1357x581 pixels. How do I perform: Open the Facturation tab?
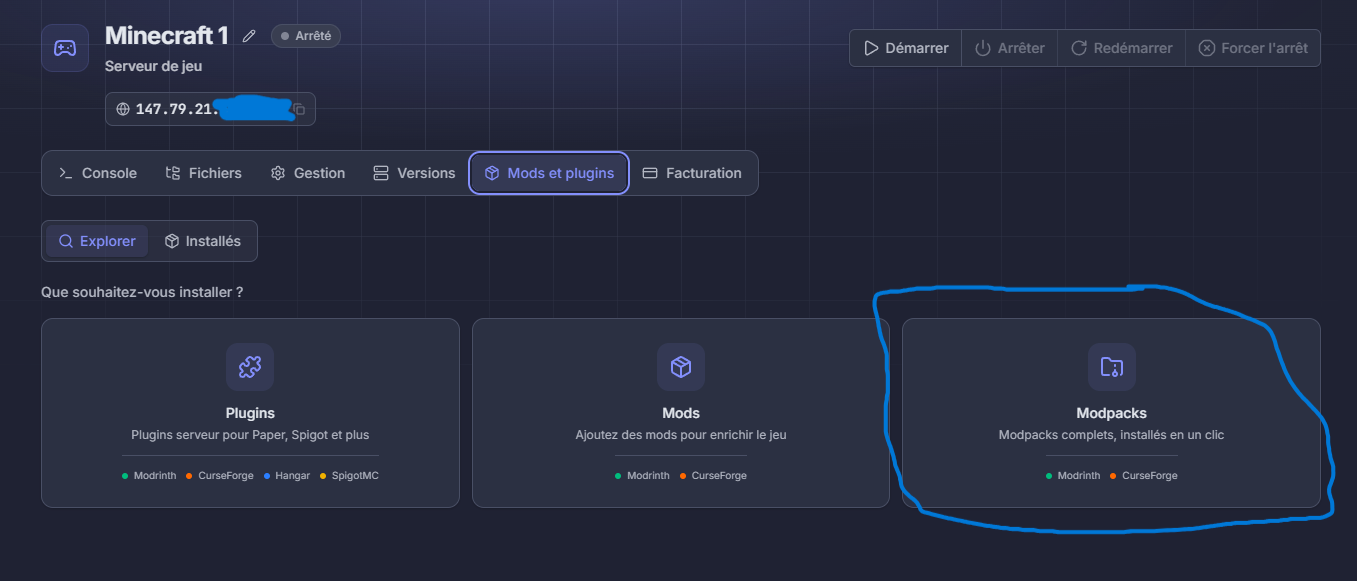coord(692,173)
